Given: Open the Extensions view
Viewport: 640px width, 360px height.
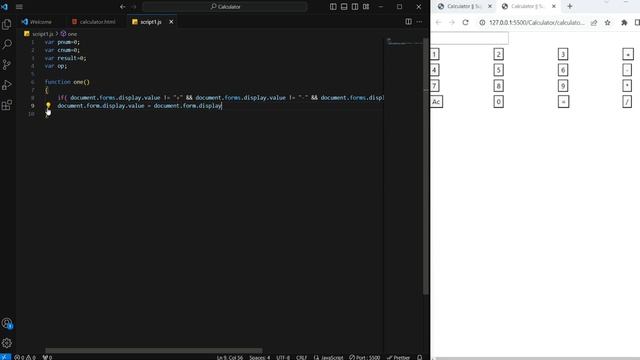Looking at the screenshot, I should [x=7, y=105].
